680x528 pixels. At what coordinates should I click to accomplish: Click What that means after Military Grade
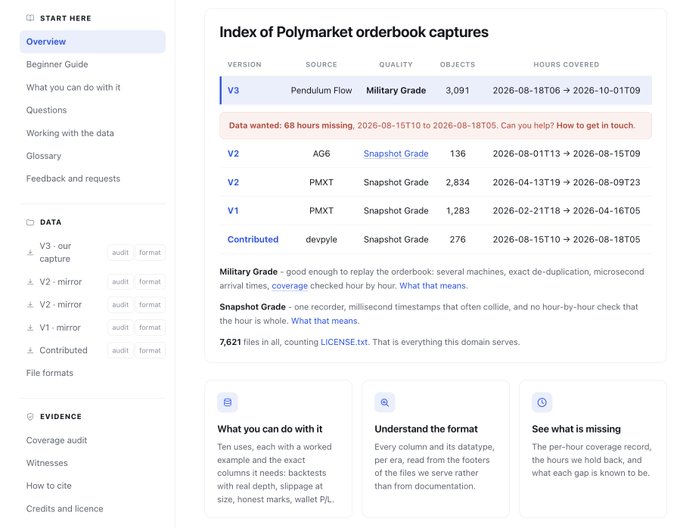[432, 286]
